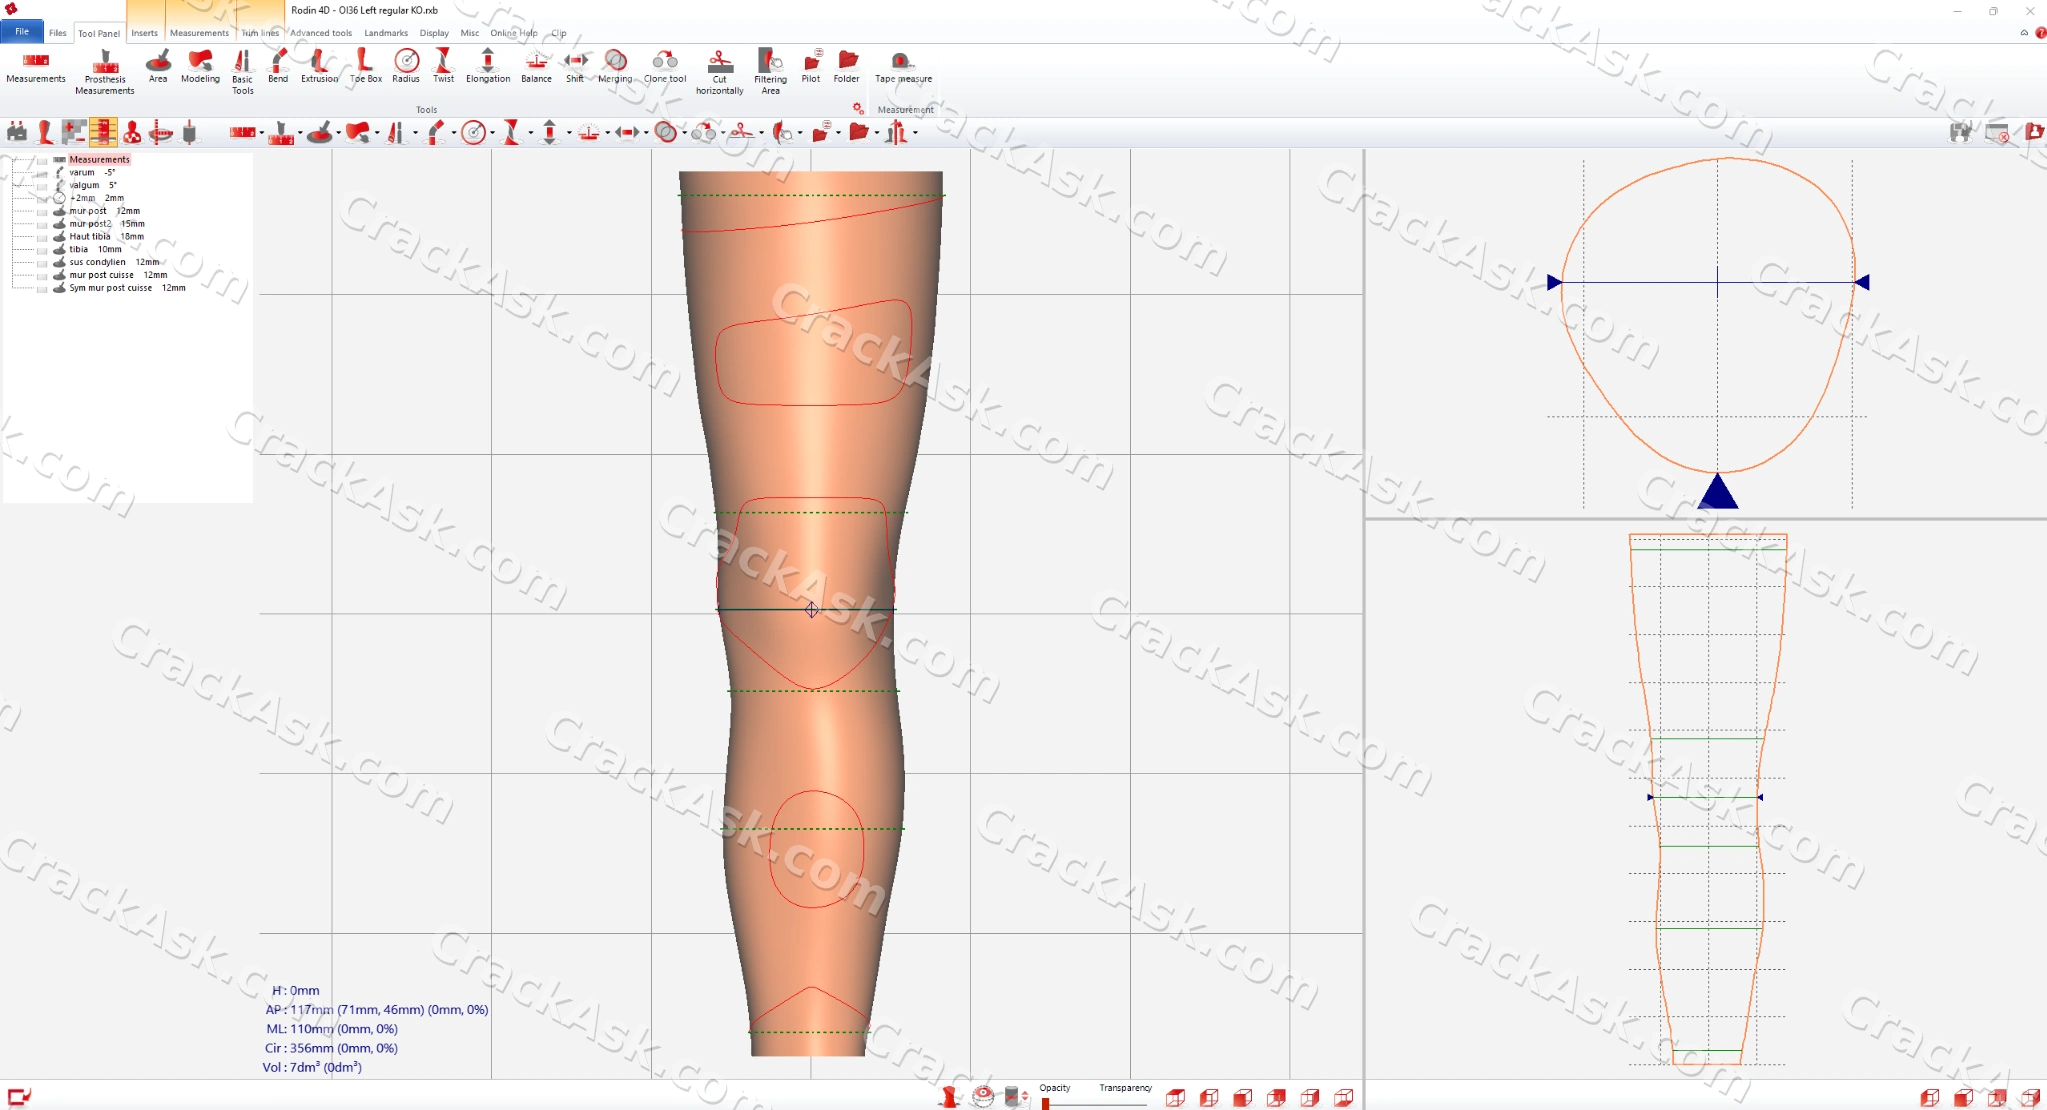2047x1110 pixels.
Task: Select the Measurements root tree item
Action: pos(99,160)
